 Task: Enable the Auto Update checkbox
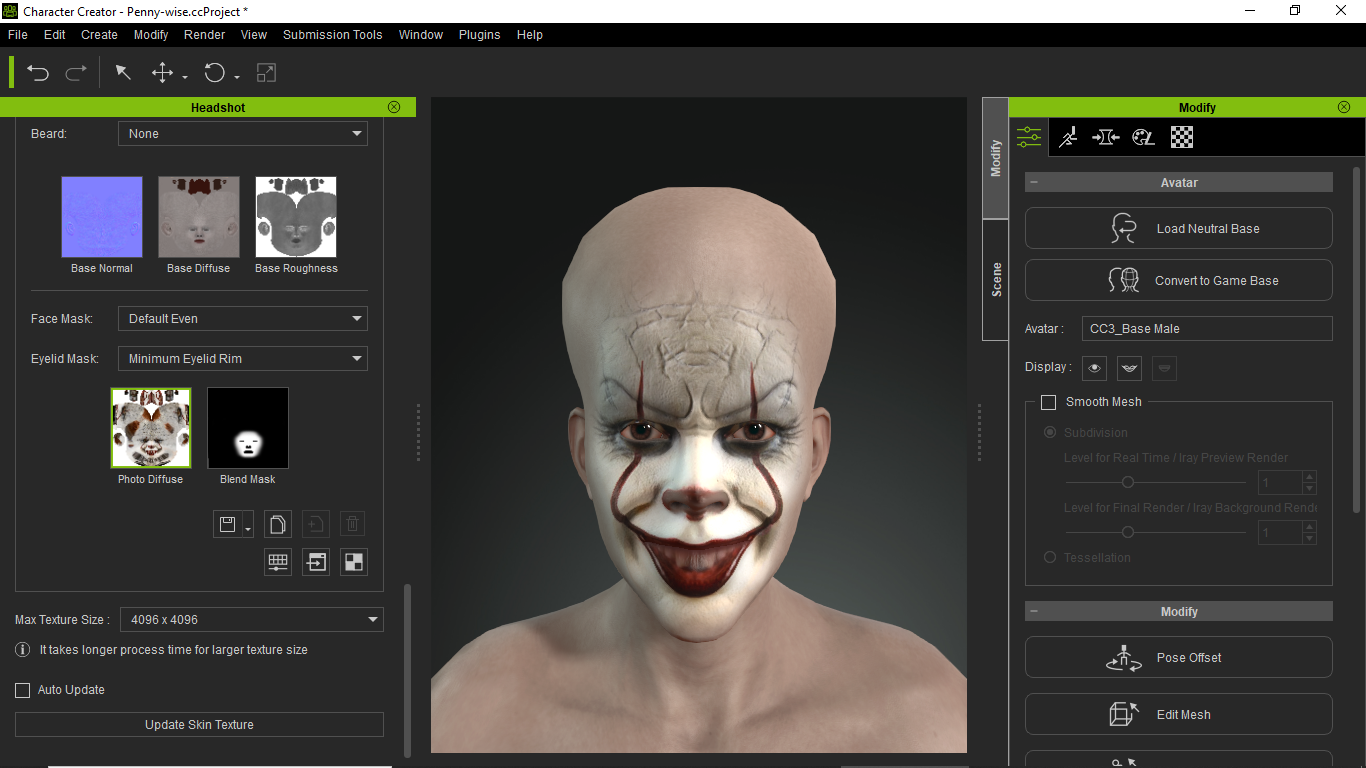(x=23, y=690)
